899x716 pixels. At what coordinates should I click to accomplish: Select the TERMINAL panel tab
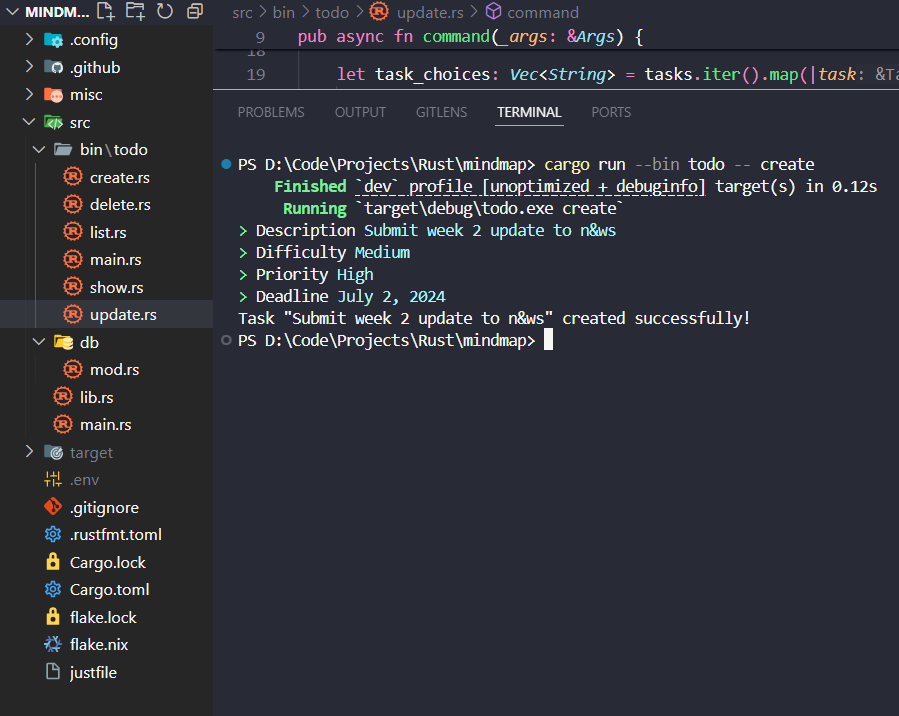529,112
